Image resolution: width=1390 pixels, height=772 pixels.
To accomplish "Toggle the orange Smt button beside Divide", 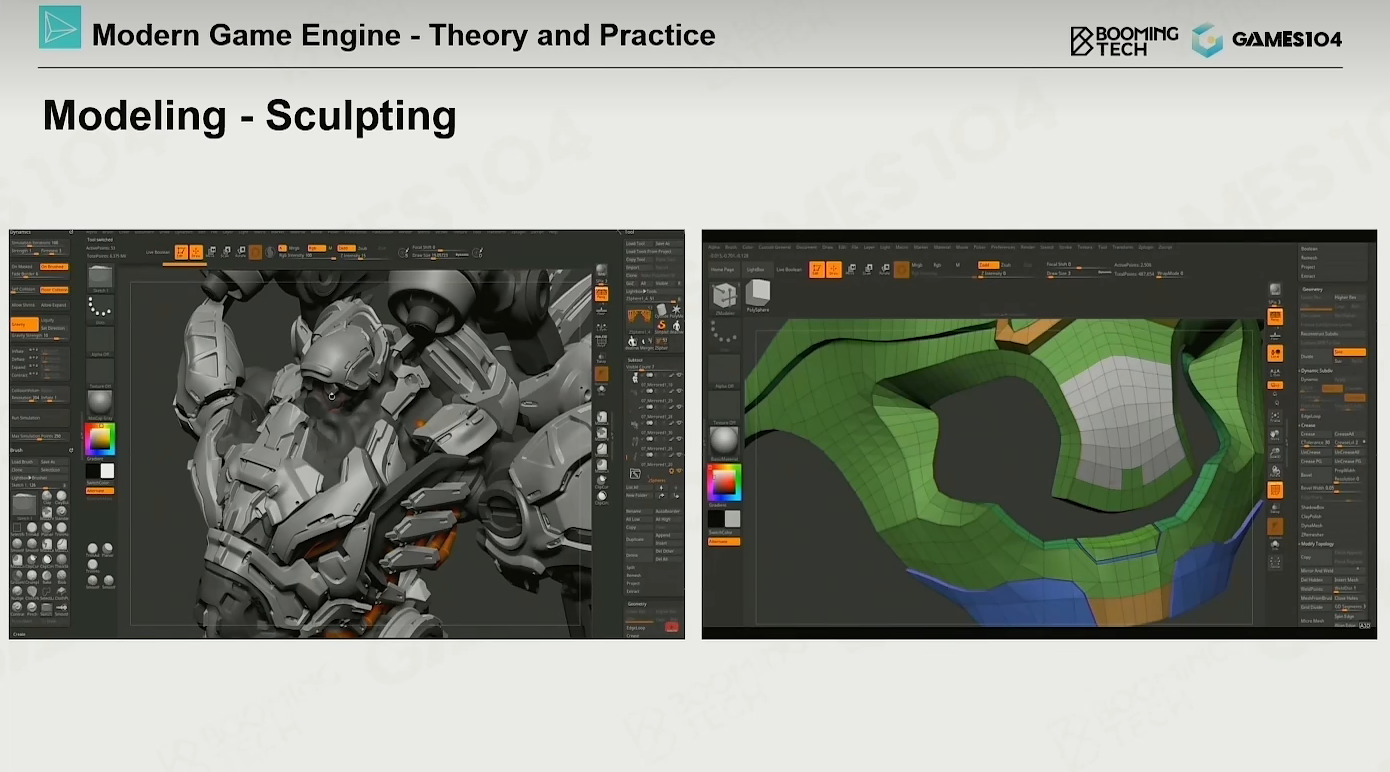I will [x=1349, y=352].
